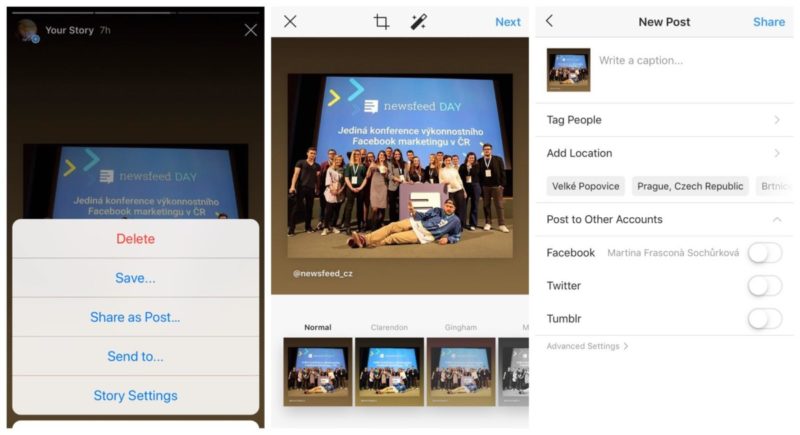800x435 pixels.
Task: Tap the main photo preview
Action: [400, 166]
